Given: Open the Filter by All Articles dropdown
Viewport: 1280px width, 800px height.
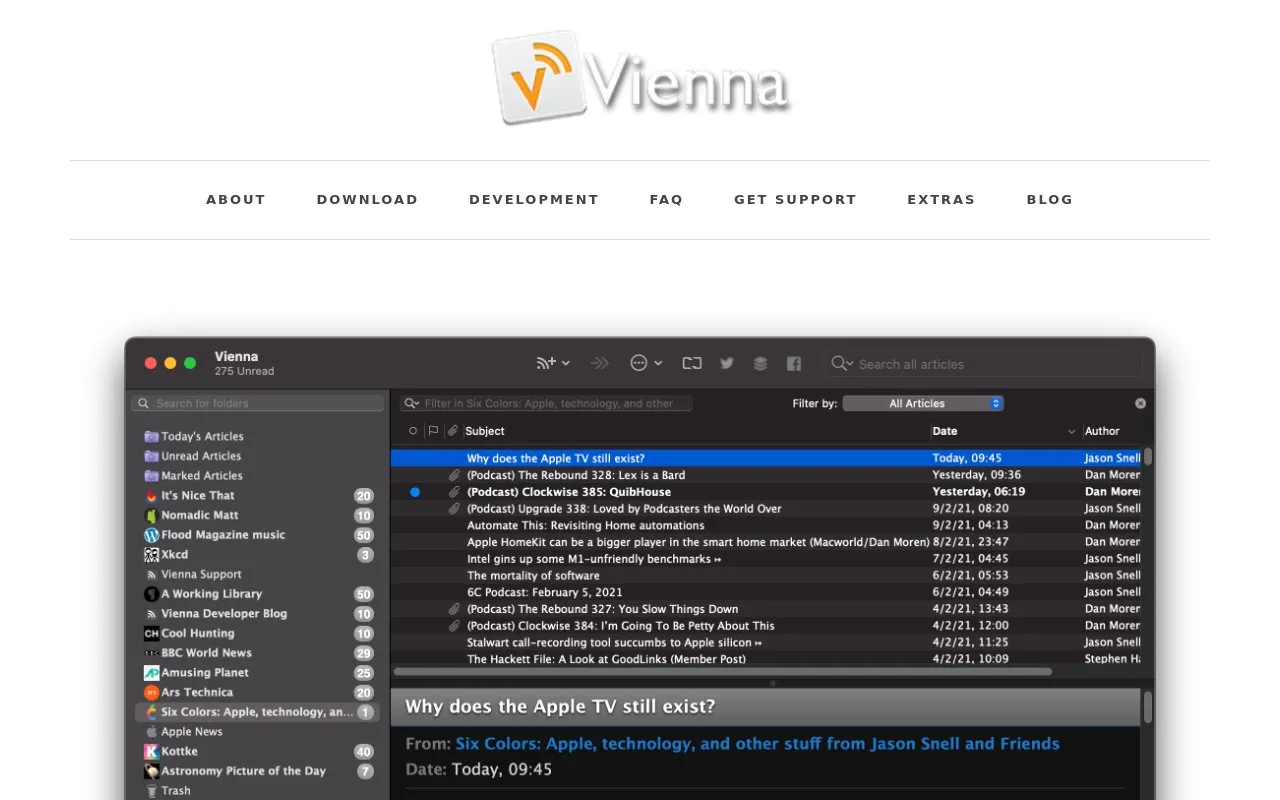Looking at the screenshot, I should [923, 404].
